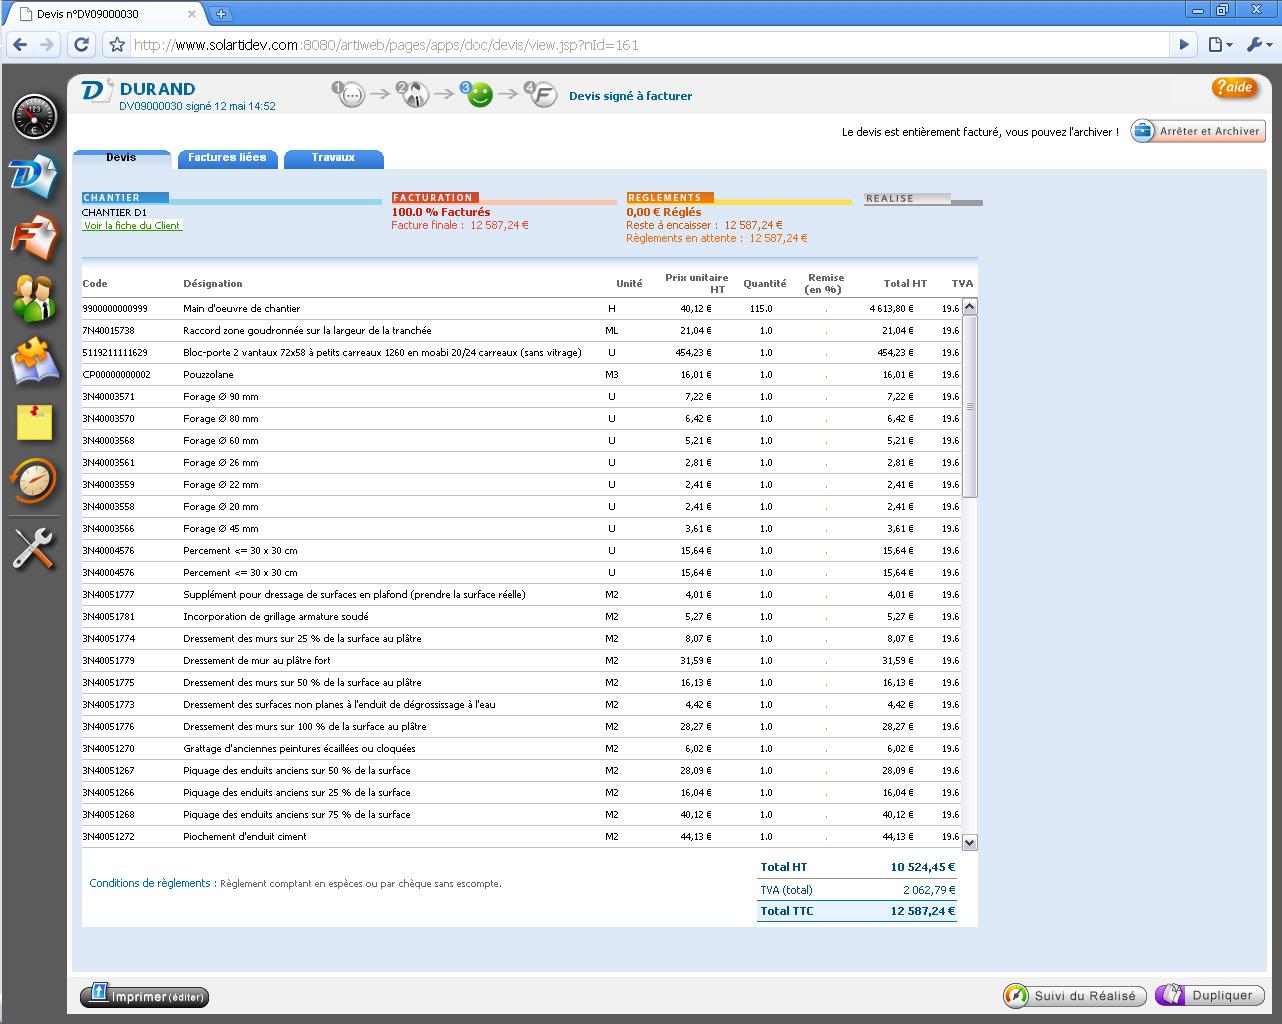Go back in the browser
Viewport: 1282px width, 1024px height.
(x=19, y=44)
